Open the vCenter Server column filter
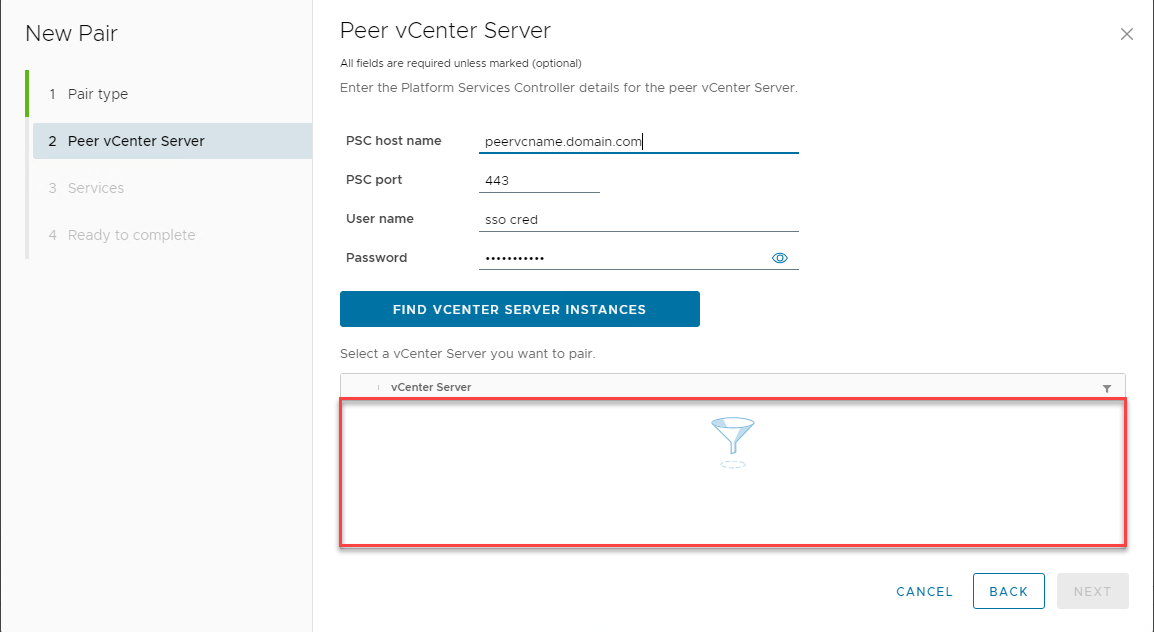Viewport: 1154px width, 632px height. point(1106,388)
